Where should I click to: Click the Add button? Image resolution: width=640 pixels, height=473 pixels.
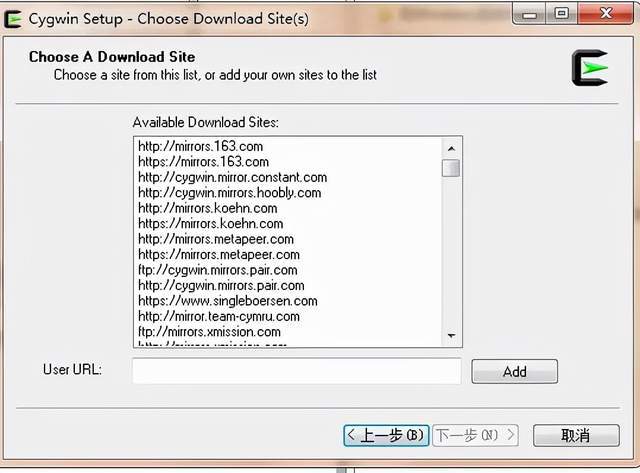click(514, 371)
